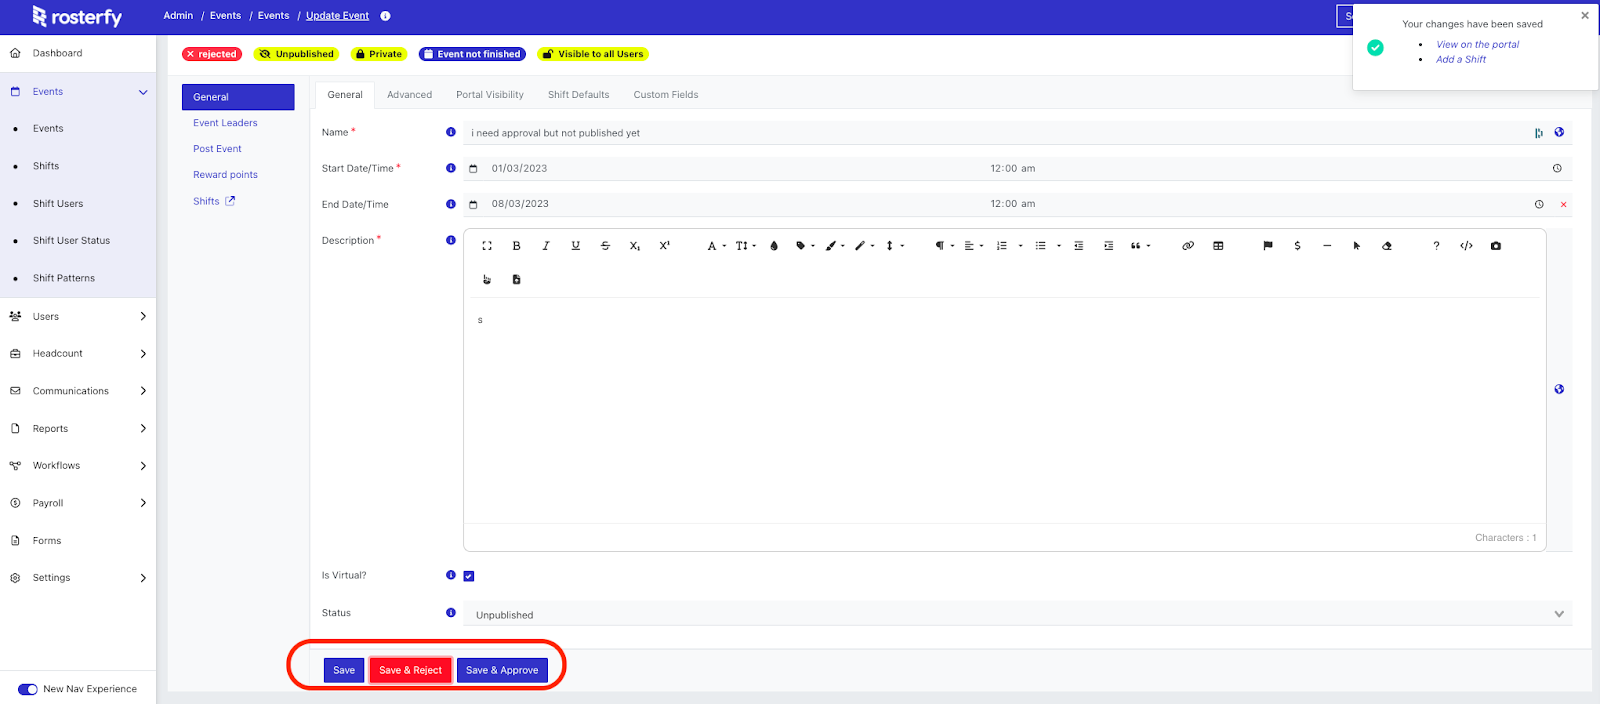Screen dimensions: 1600x704
Task: Follow the View on the portal link
Action: 1477,45
